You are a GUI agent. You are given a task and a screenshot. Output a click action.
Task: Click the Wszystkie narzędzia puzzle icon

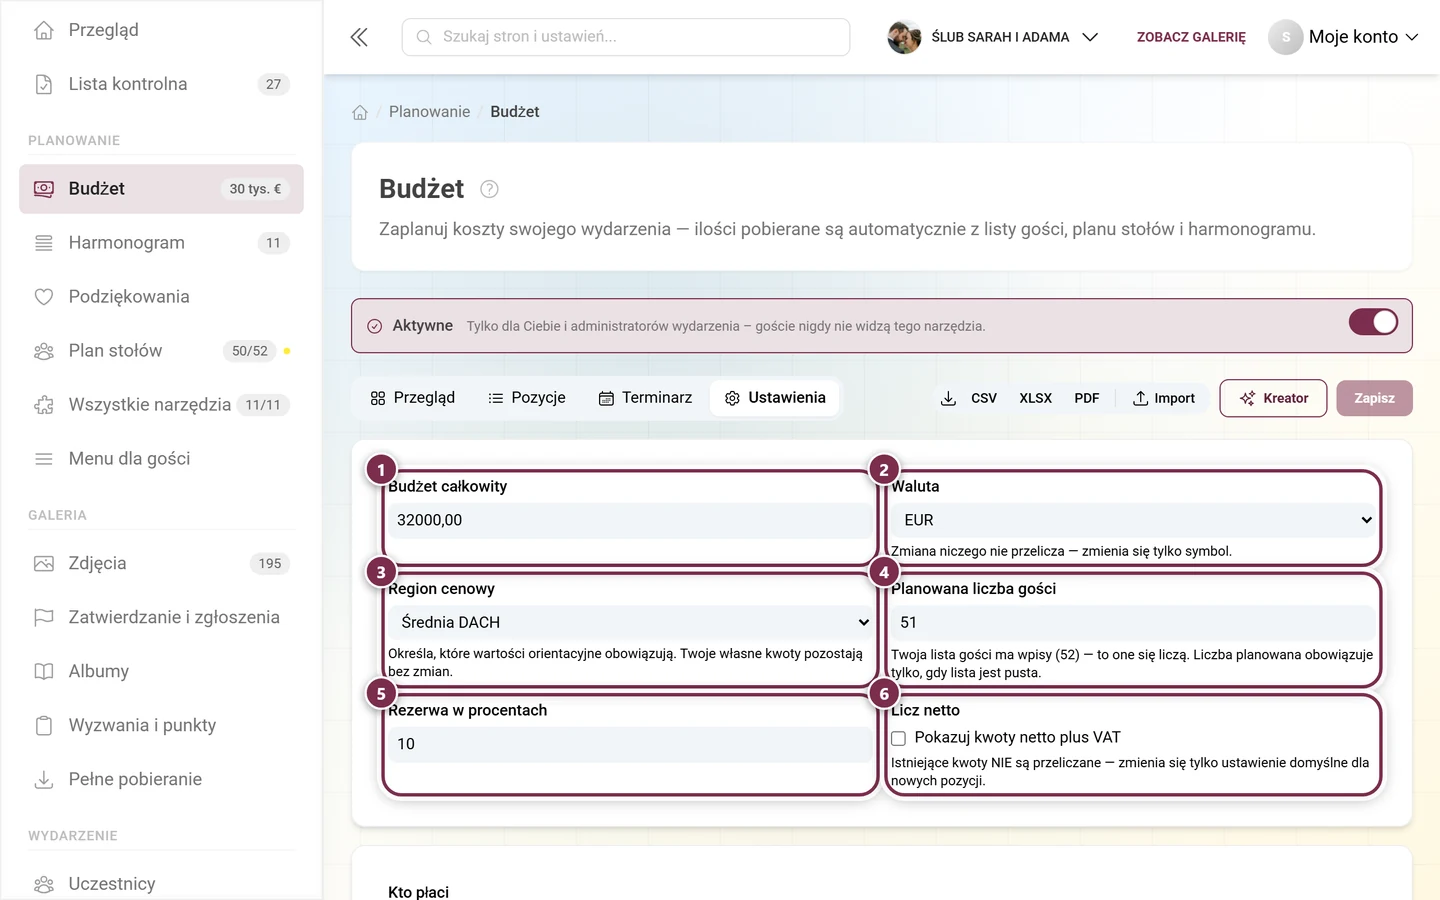tap(44, 405)
